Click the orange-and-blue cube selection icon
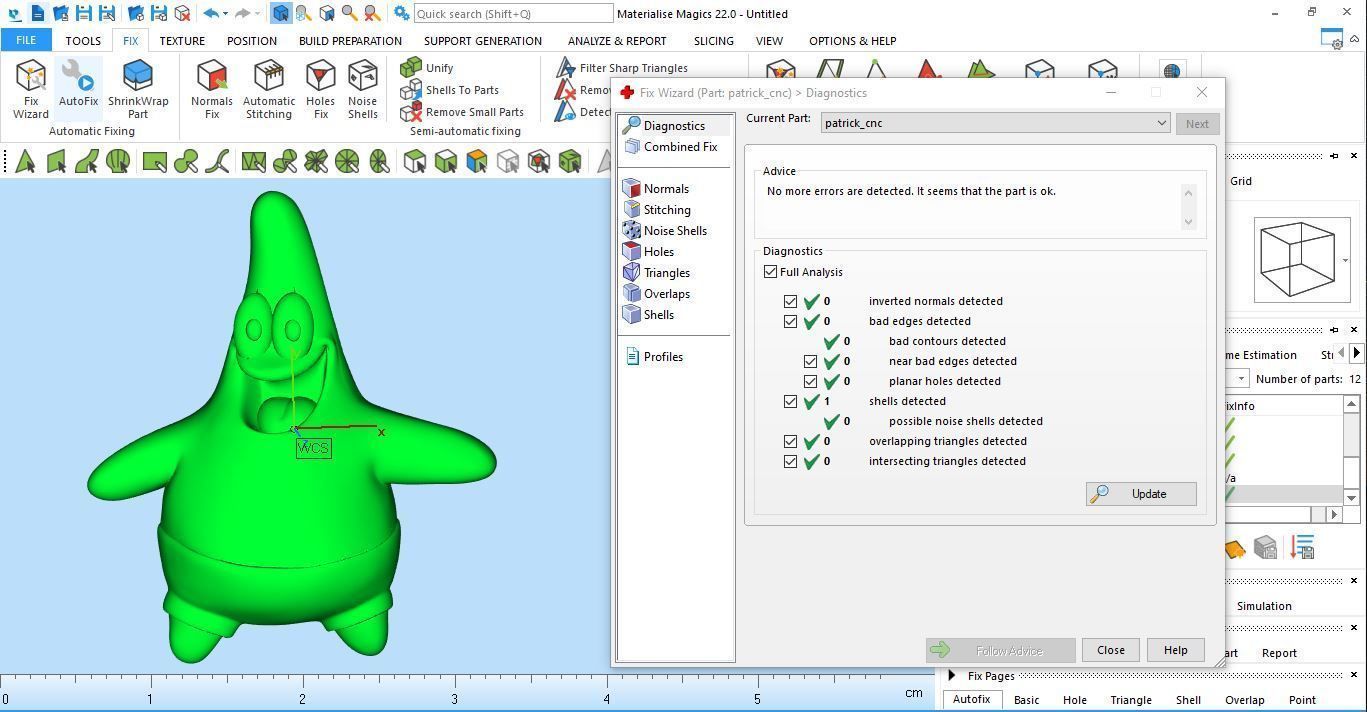 477,161
